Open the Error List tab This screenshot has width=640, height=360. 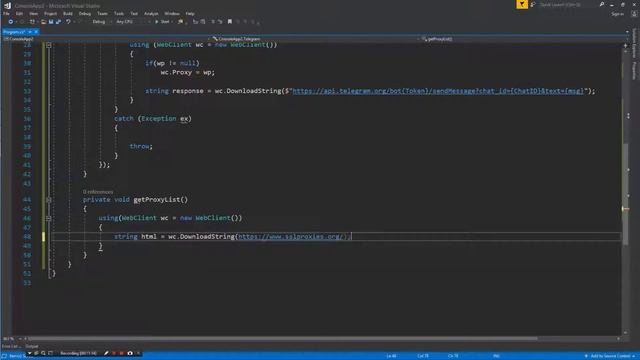pos(10,347)
